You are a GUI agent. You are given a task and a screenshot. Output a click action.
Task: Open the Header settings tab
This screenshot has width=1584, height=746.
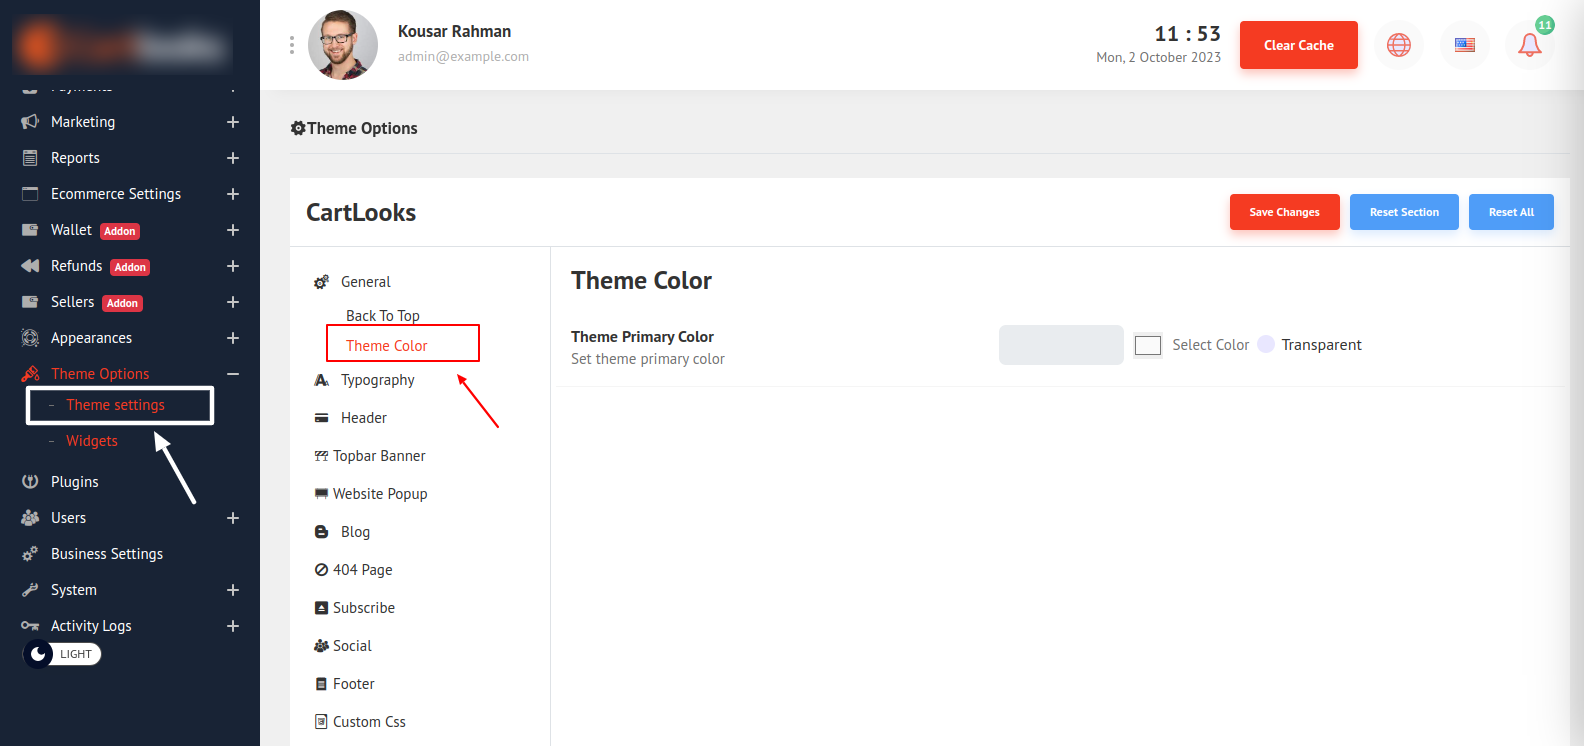363,418
